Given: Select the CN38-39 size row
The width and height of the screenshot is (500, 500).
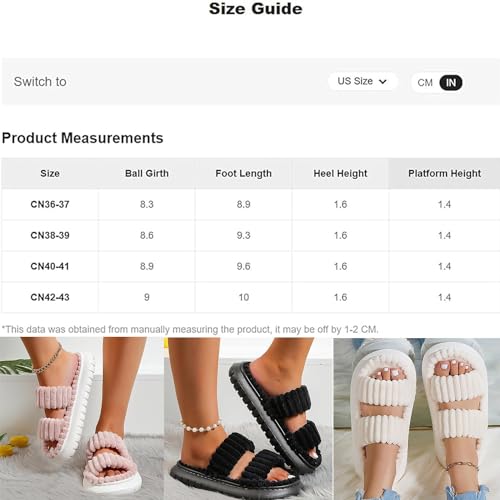Looking at the screenshot, I should tap(251, 235).
